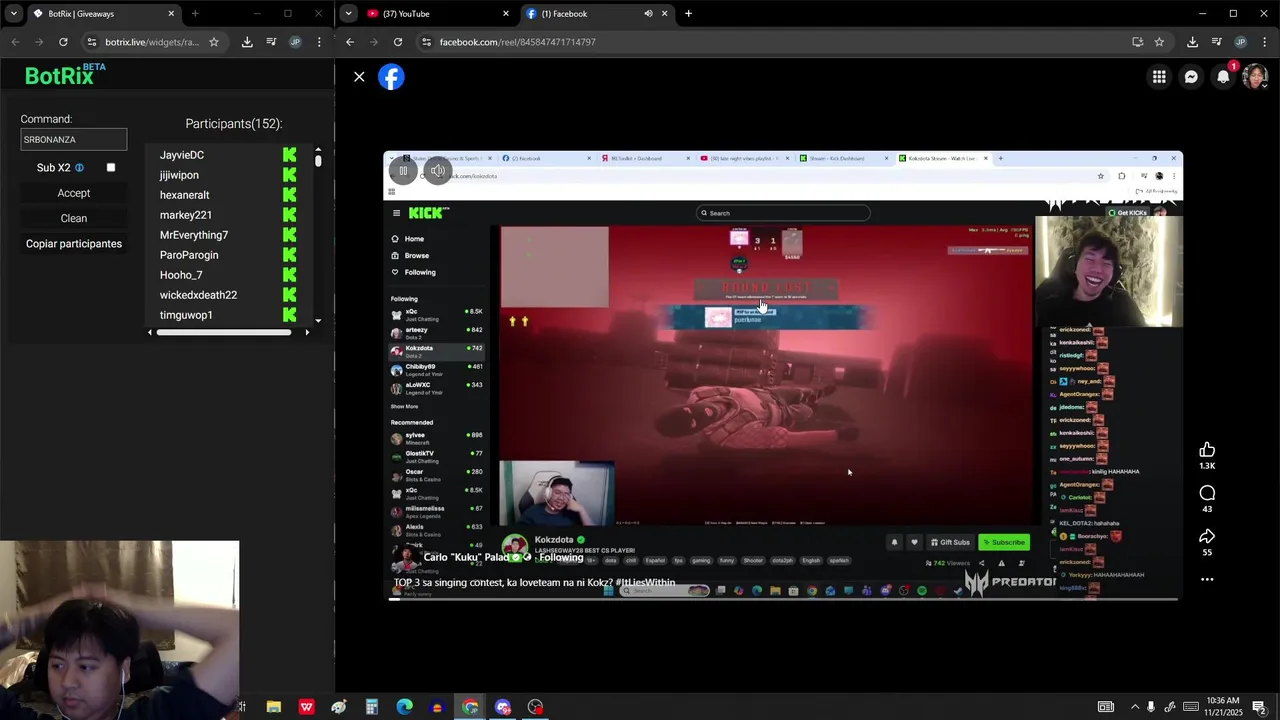Viewport: 1280px width, 720px height.
Task: Open tab search in the Facebook window
Action: [348, 14]
